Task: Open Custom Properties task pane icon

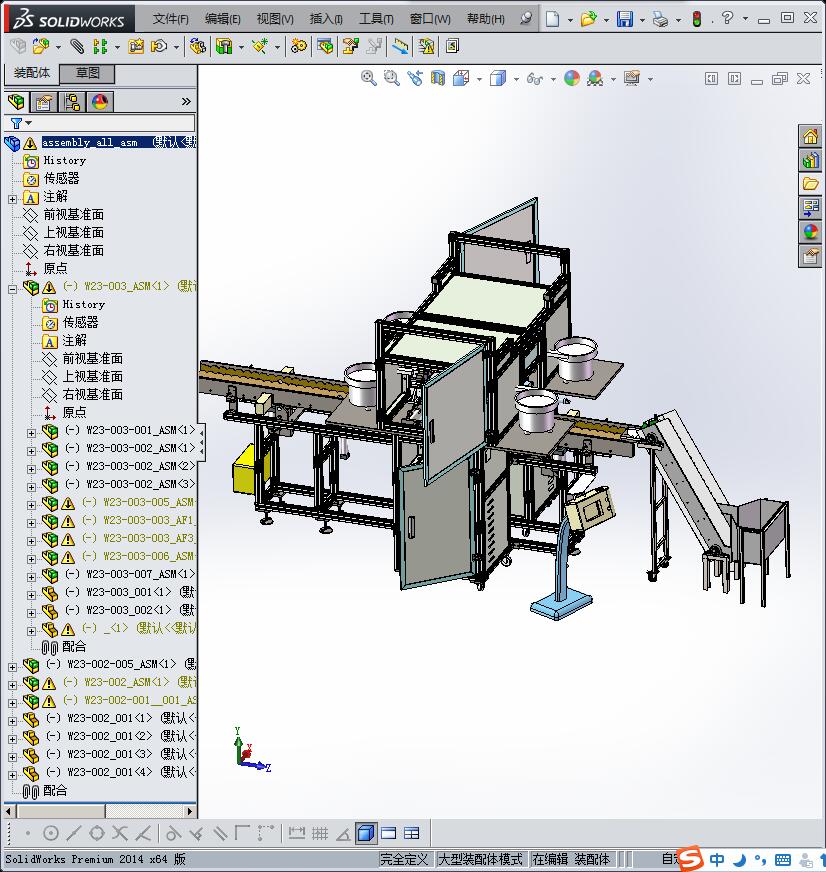Action: tap(810, 256)
